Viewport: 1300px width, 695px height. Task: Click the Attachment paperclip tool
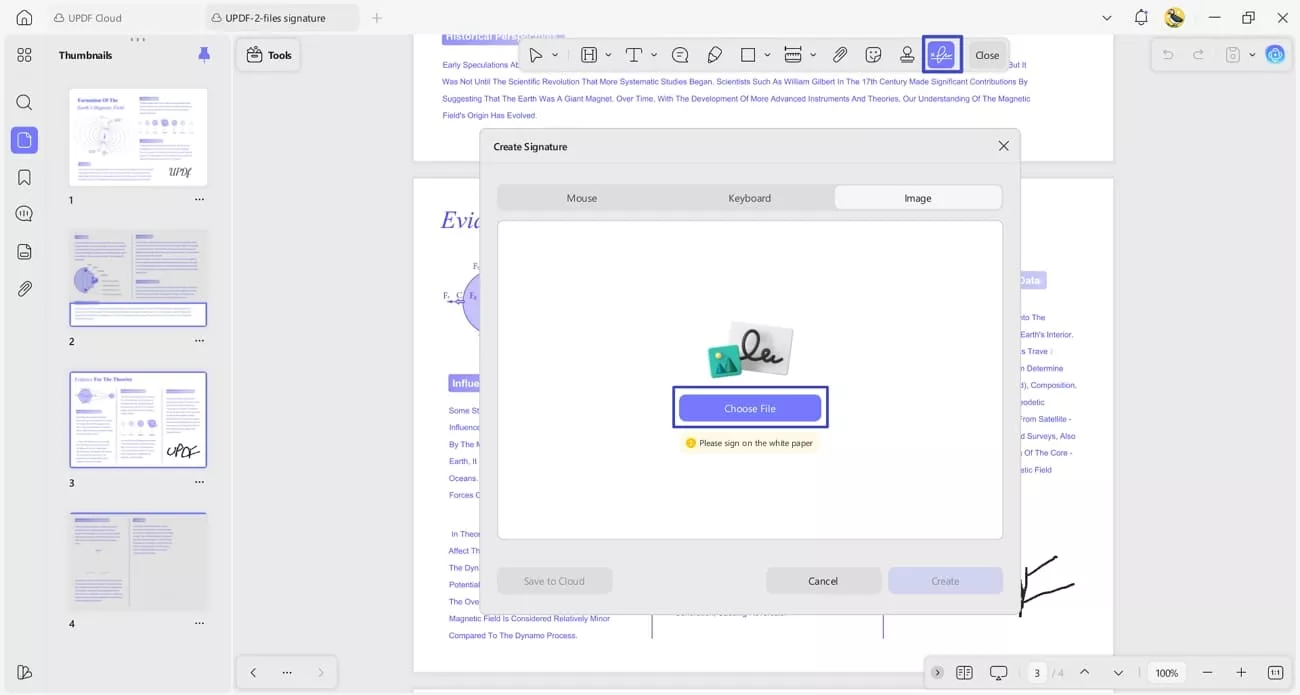(840, 55)
